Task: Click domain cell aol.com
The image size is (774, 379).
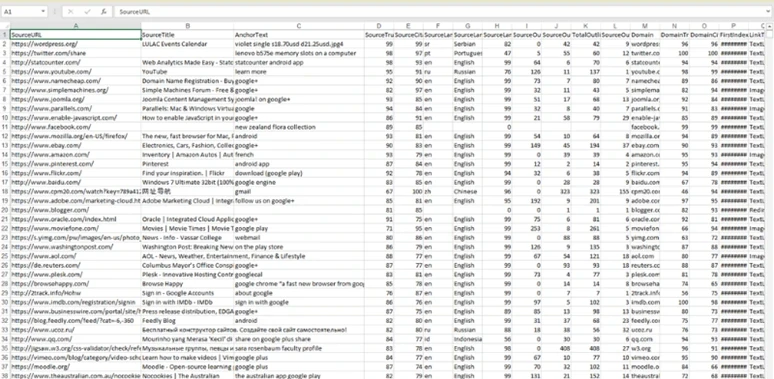Action: 645,256
